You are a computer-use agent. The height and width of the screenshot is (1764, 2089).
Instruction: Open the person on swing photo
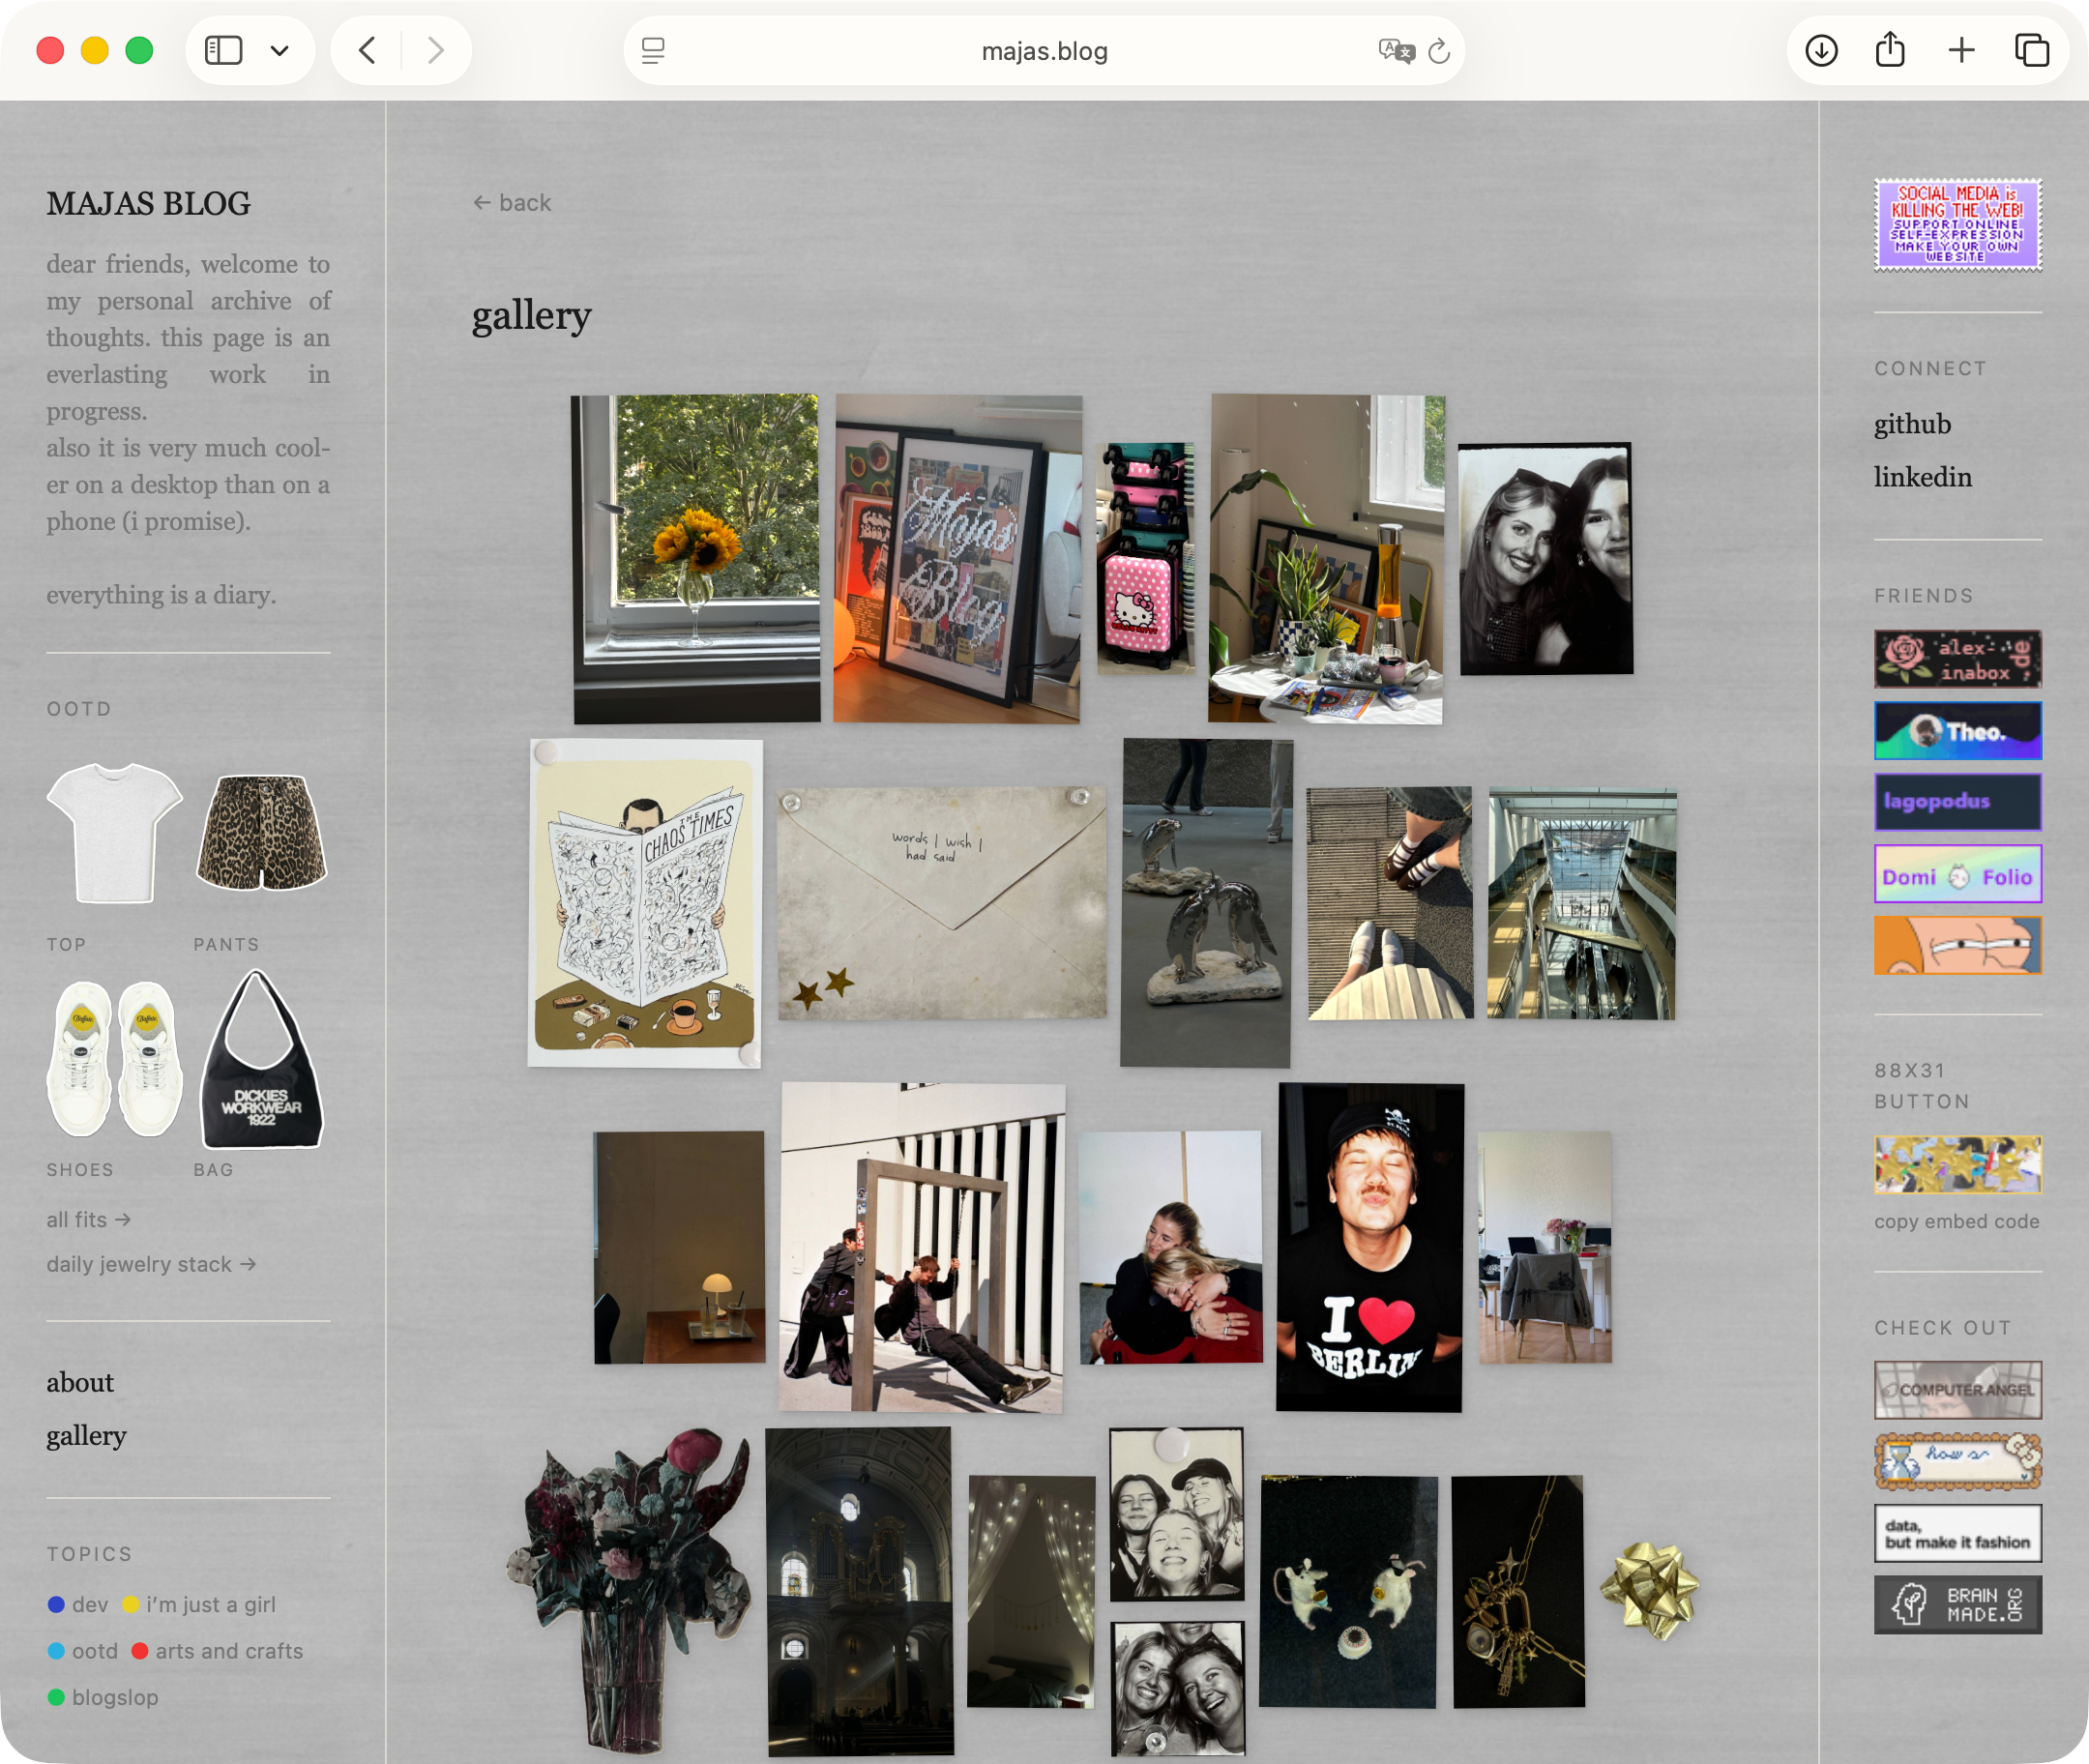921,1247
